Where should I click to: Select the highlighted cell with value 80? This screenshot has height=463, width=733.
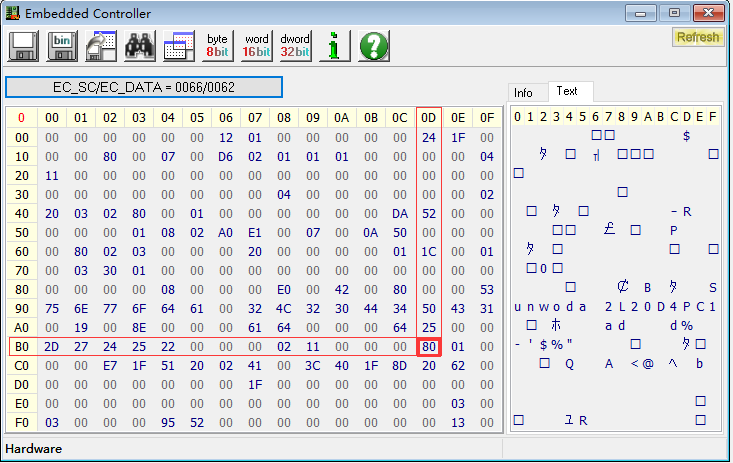[429, 347]
